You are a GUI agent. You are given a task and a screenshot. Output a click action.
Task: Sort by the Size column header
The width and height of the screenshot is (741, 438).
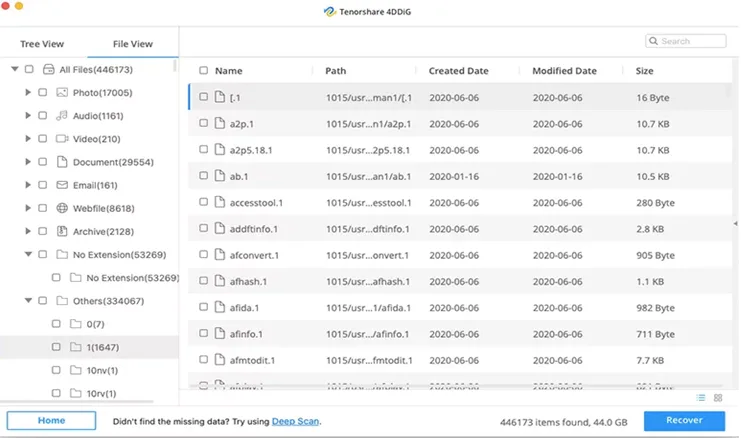pos(644,71)
